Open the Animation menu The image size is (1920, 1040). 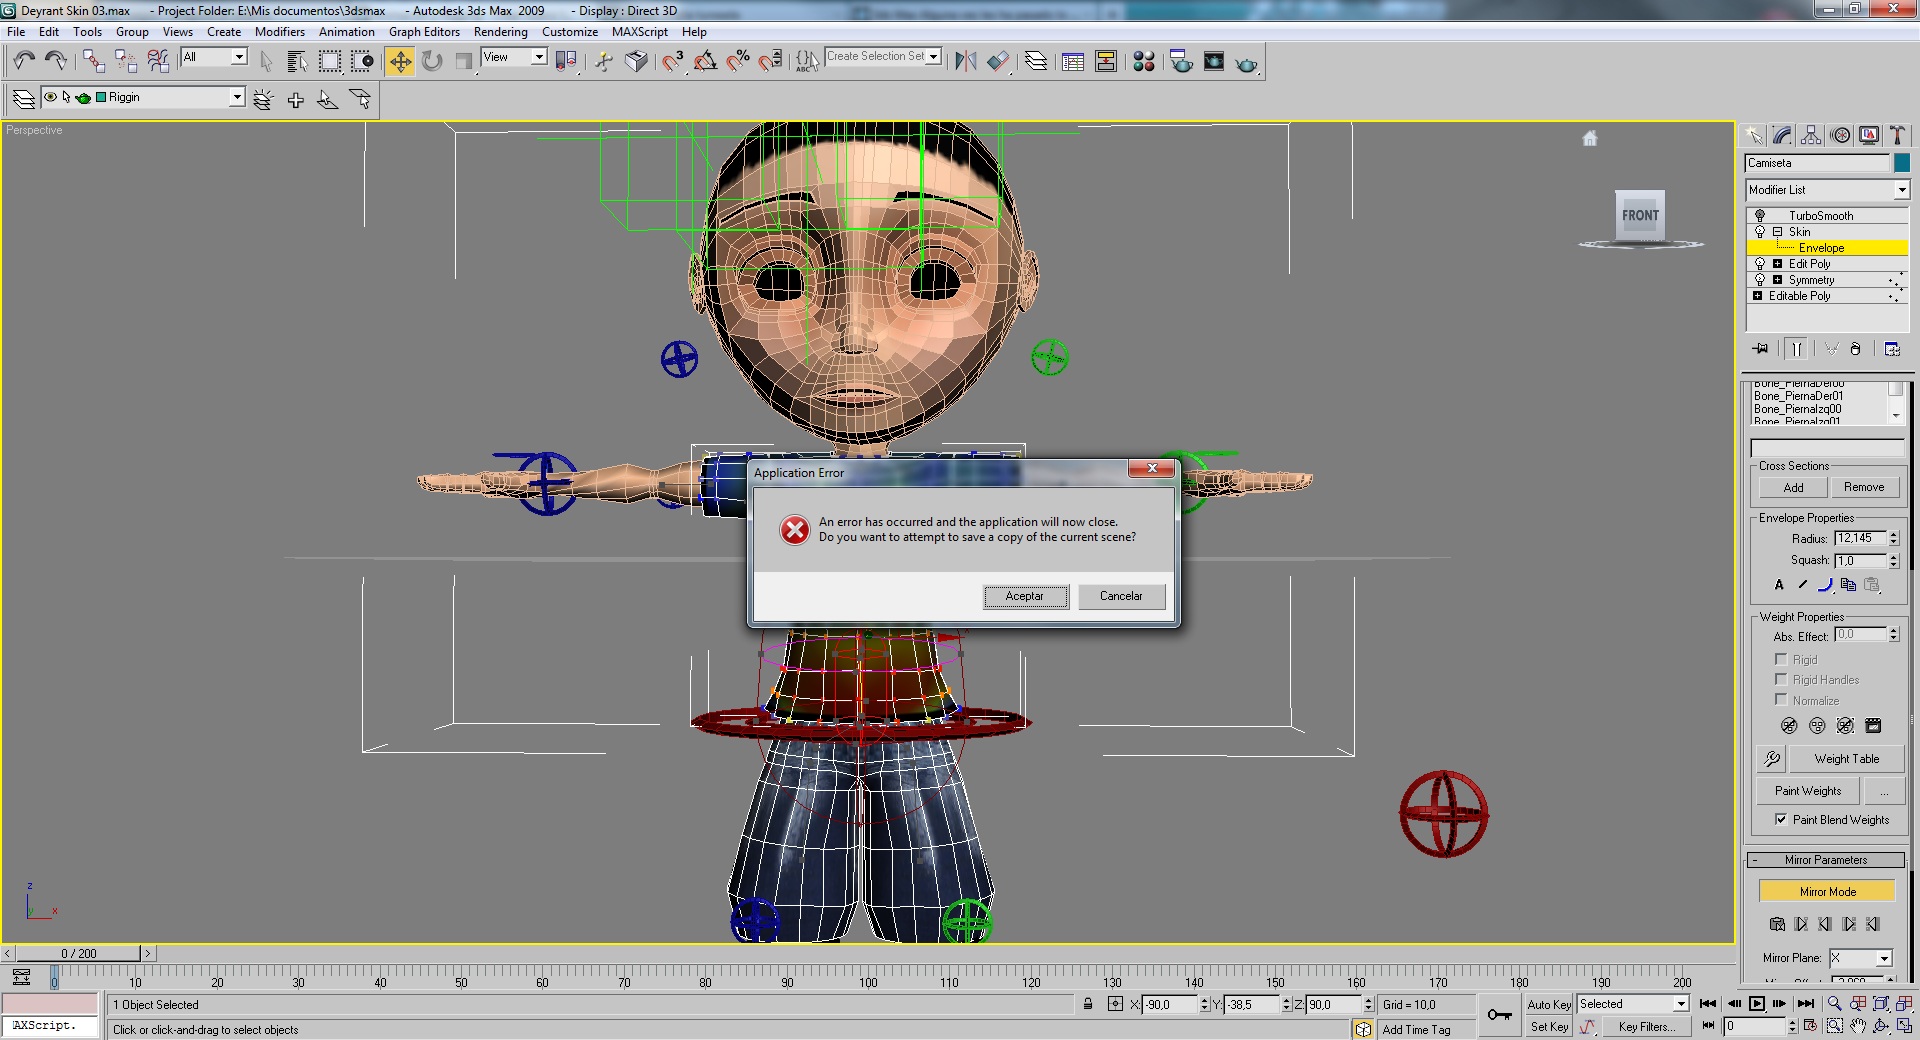click(x=346, y=32)
